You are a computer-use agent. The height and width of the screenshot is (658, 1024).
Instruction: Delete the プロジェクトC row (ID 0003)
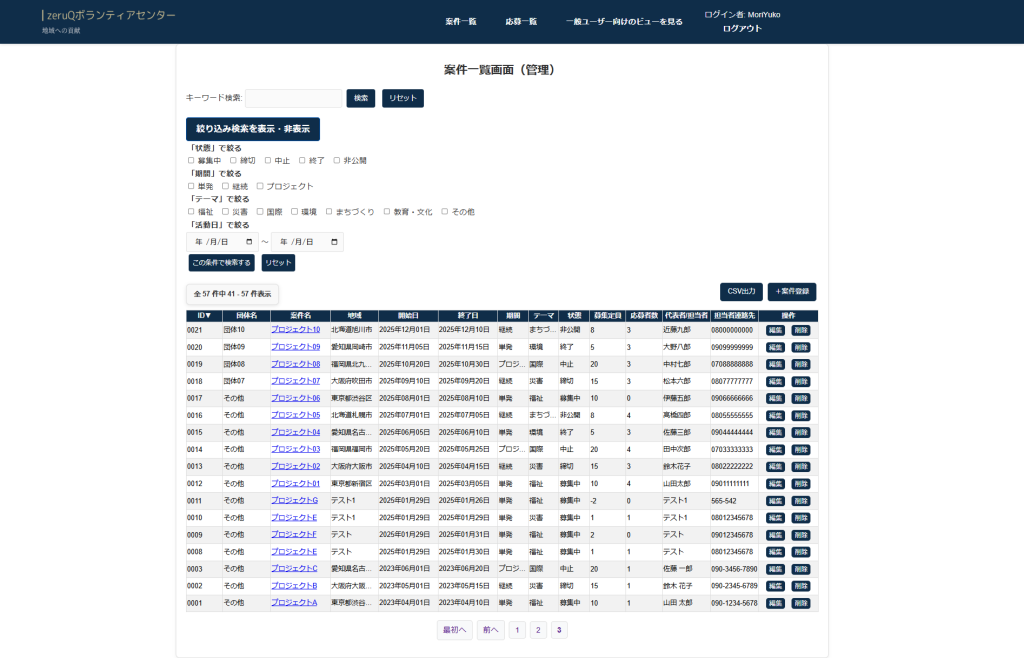800,569
